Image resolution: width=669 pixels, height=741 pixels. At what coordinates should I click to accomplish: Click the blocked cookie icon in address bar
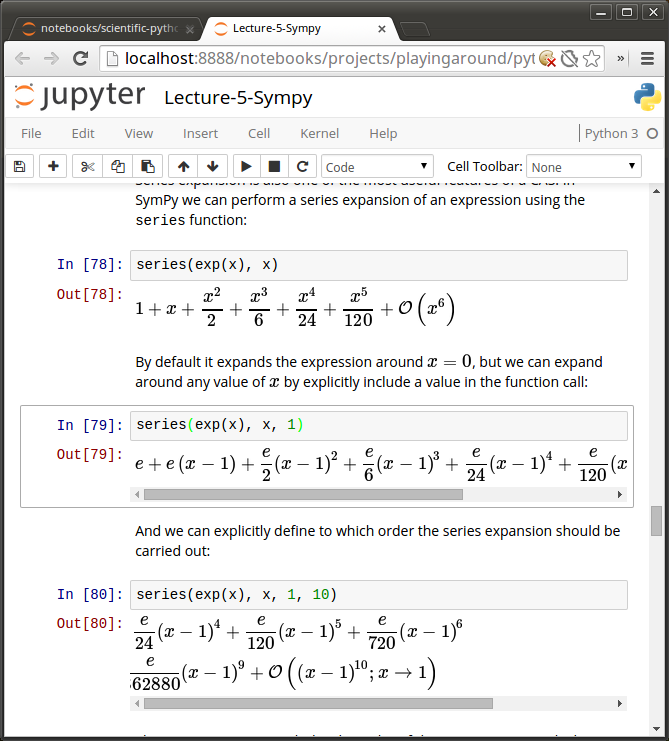pos(547,59)
